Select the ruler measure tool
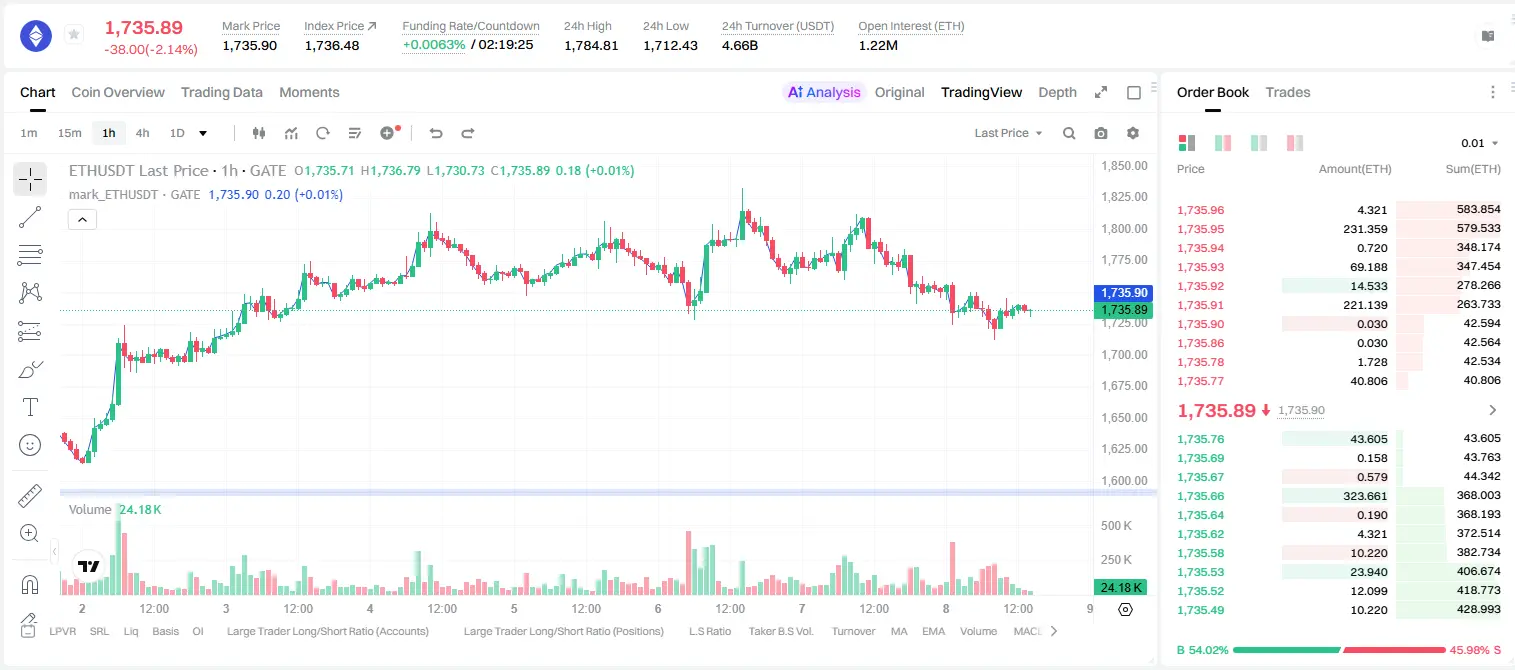 (x=30, y=495)
